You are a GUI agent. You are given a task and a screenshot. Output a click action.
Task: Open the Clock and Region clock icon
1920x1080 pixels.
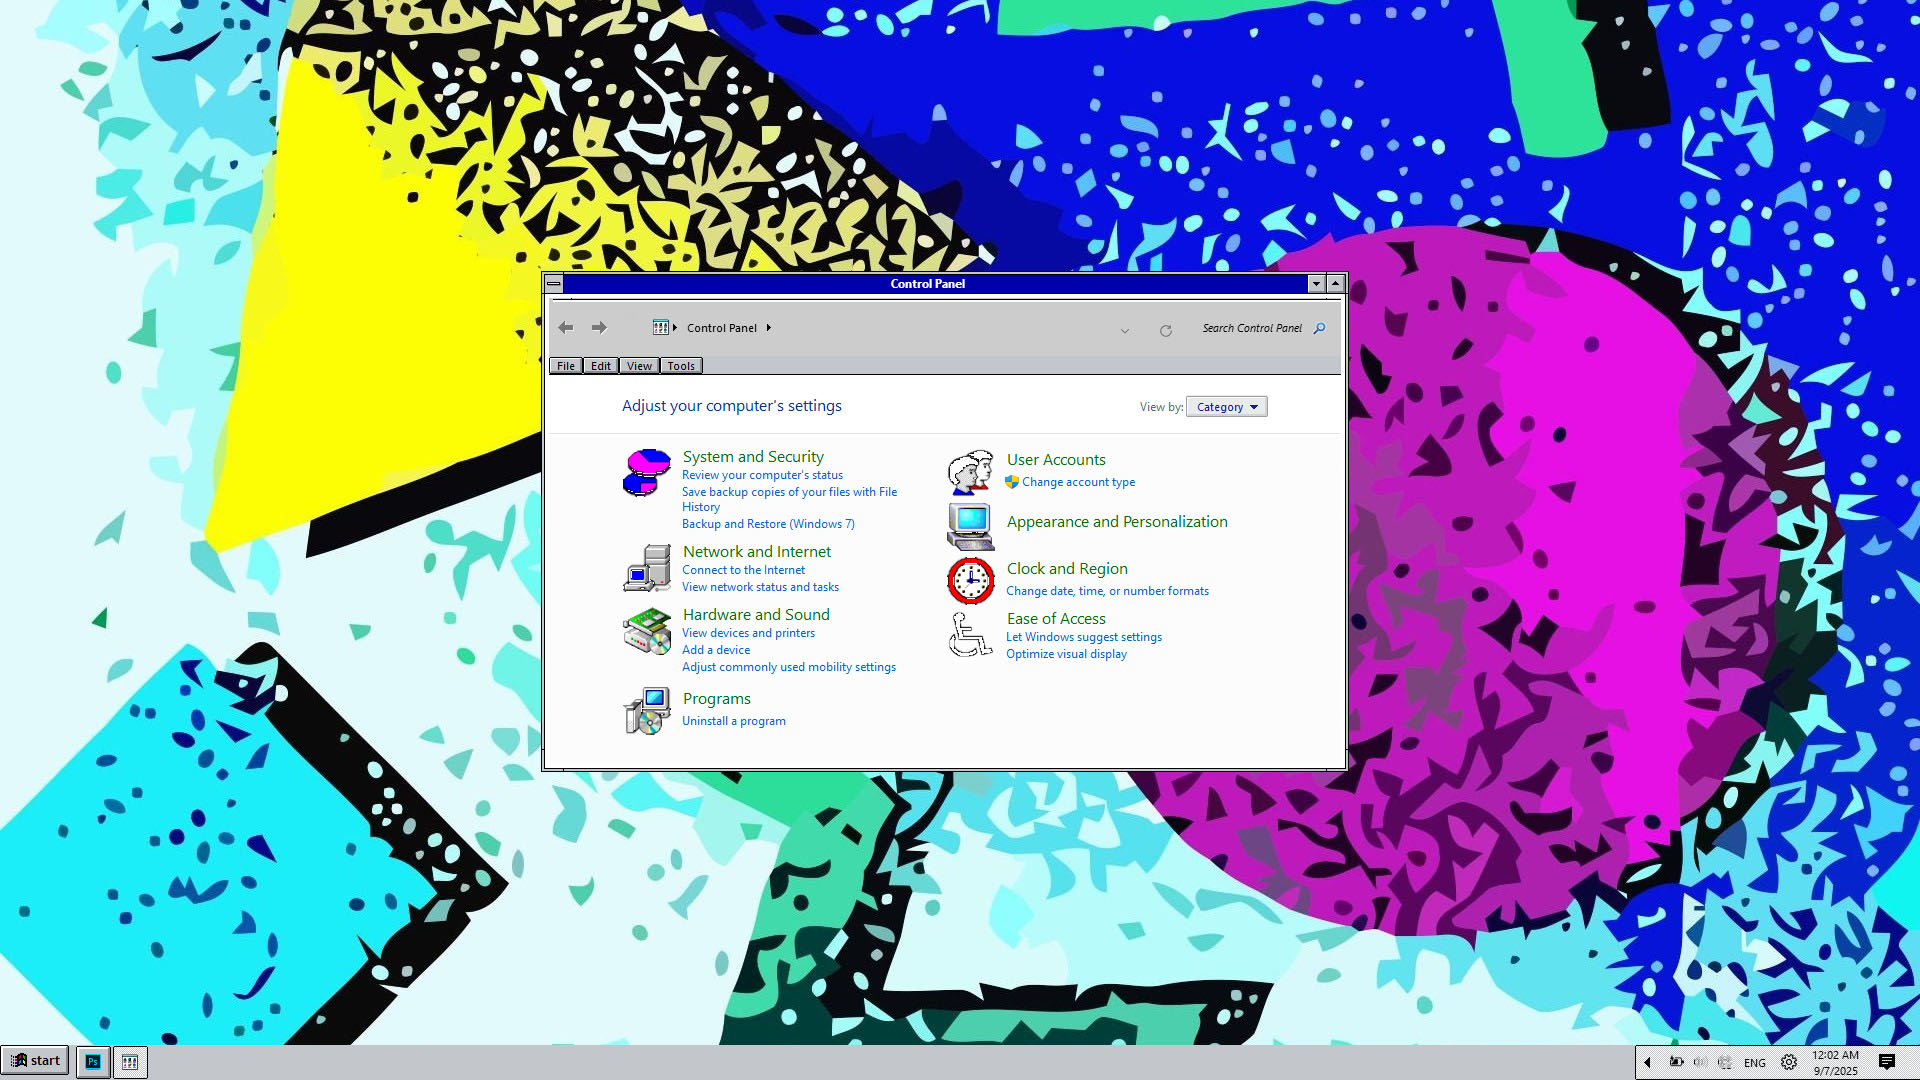pos(970,580)
